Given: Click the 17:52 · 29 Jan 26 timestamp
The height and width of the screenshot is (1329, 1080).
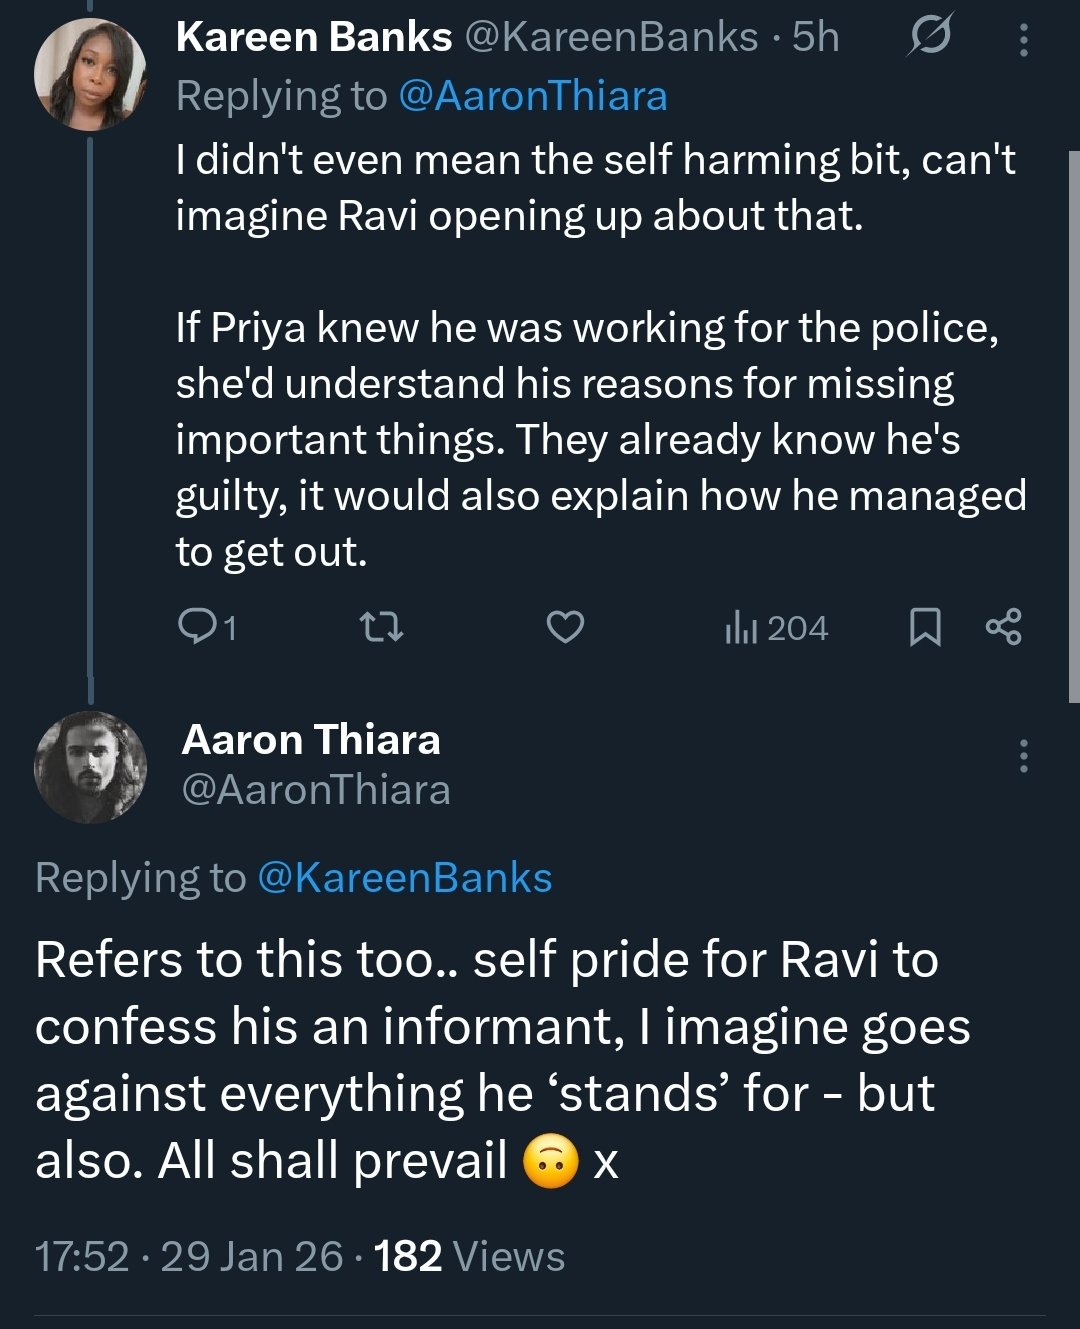Looking at the screenshot, I should point(189,1256).
